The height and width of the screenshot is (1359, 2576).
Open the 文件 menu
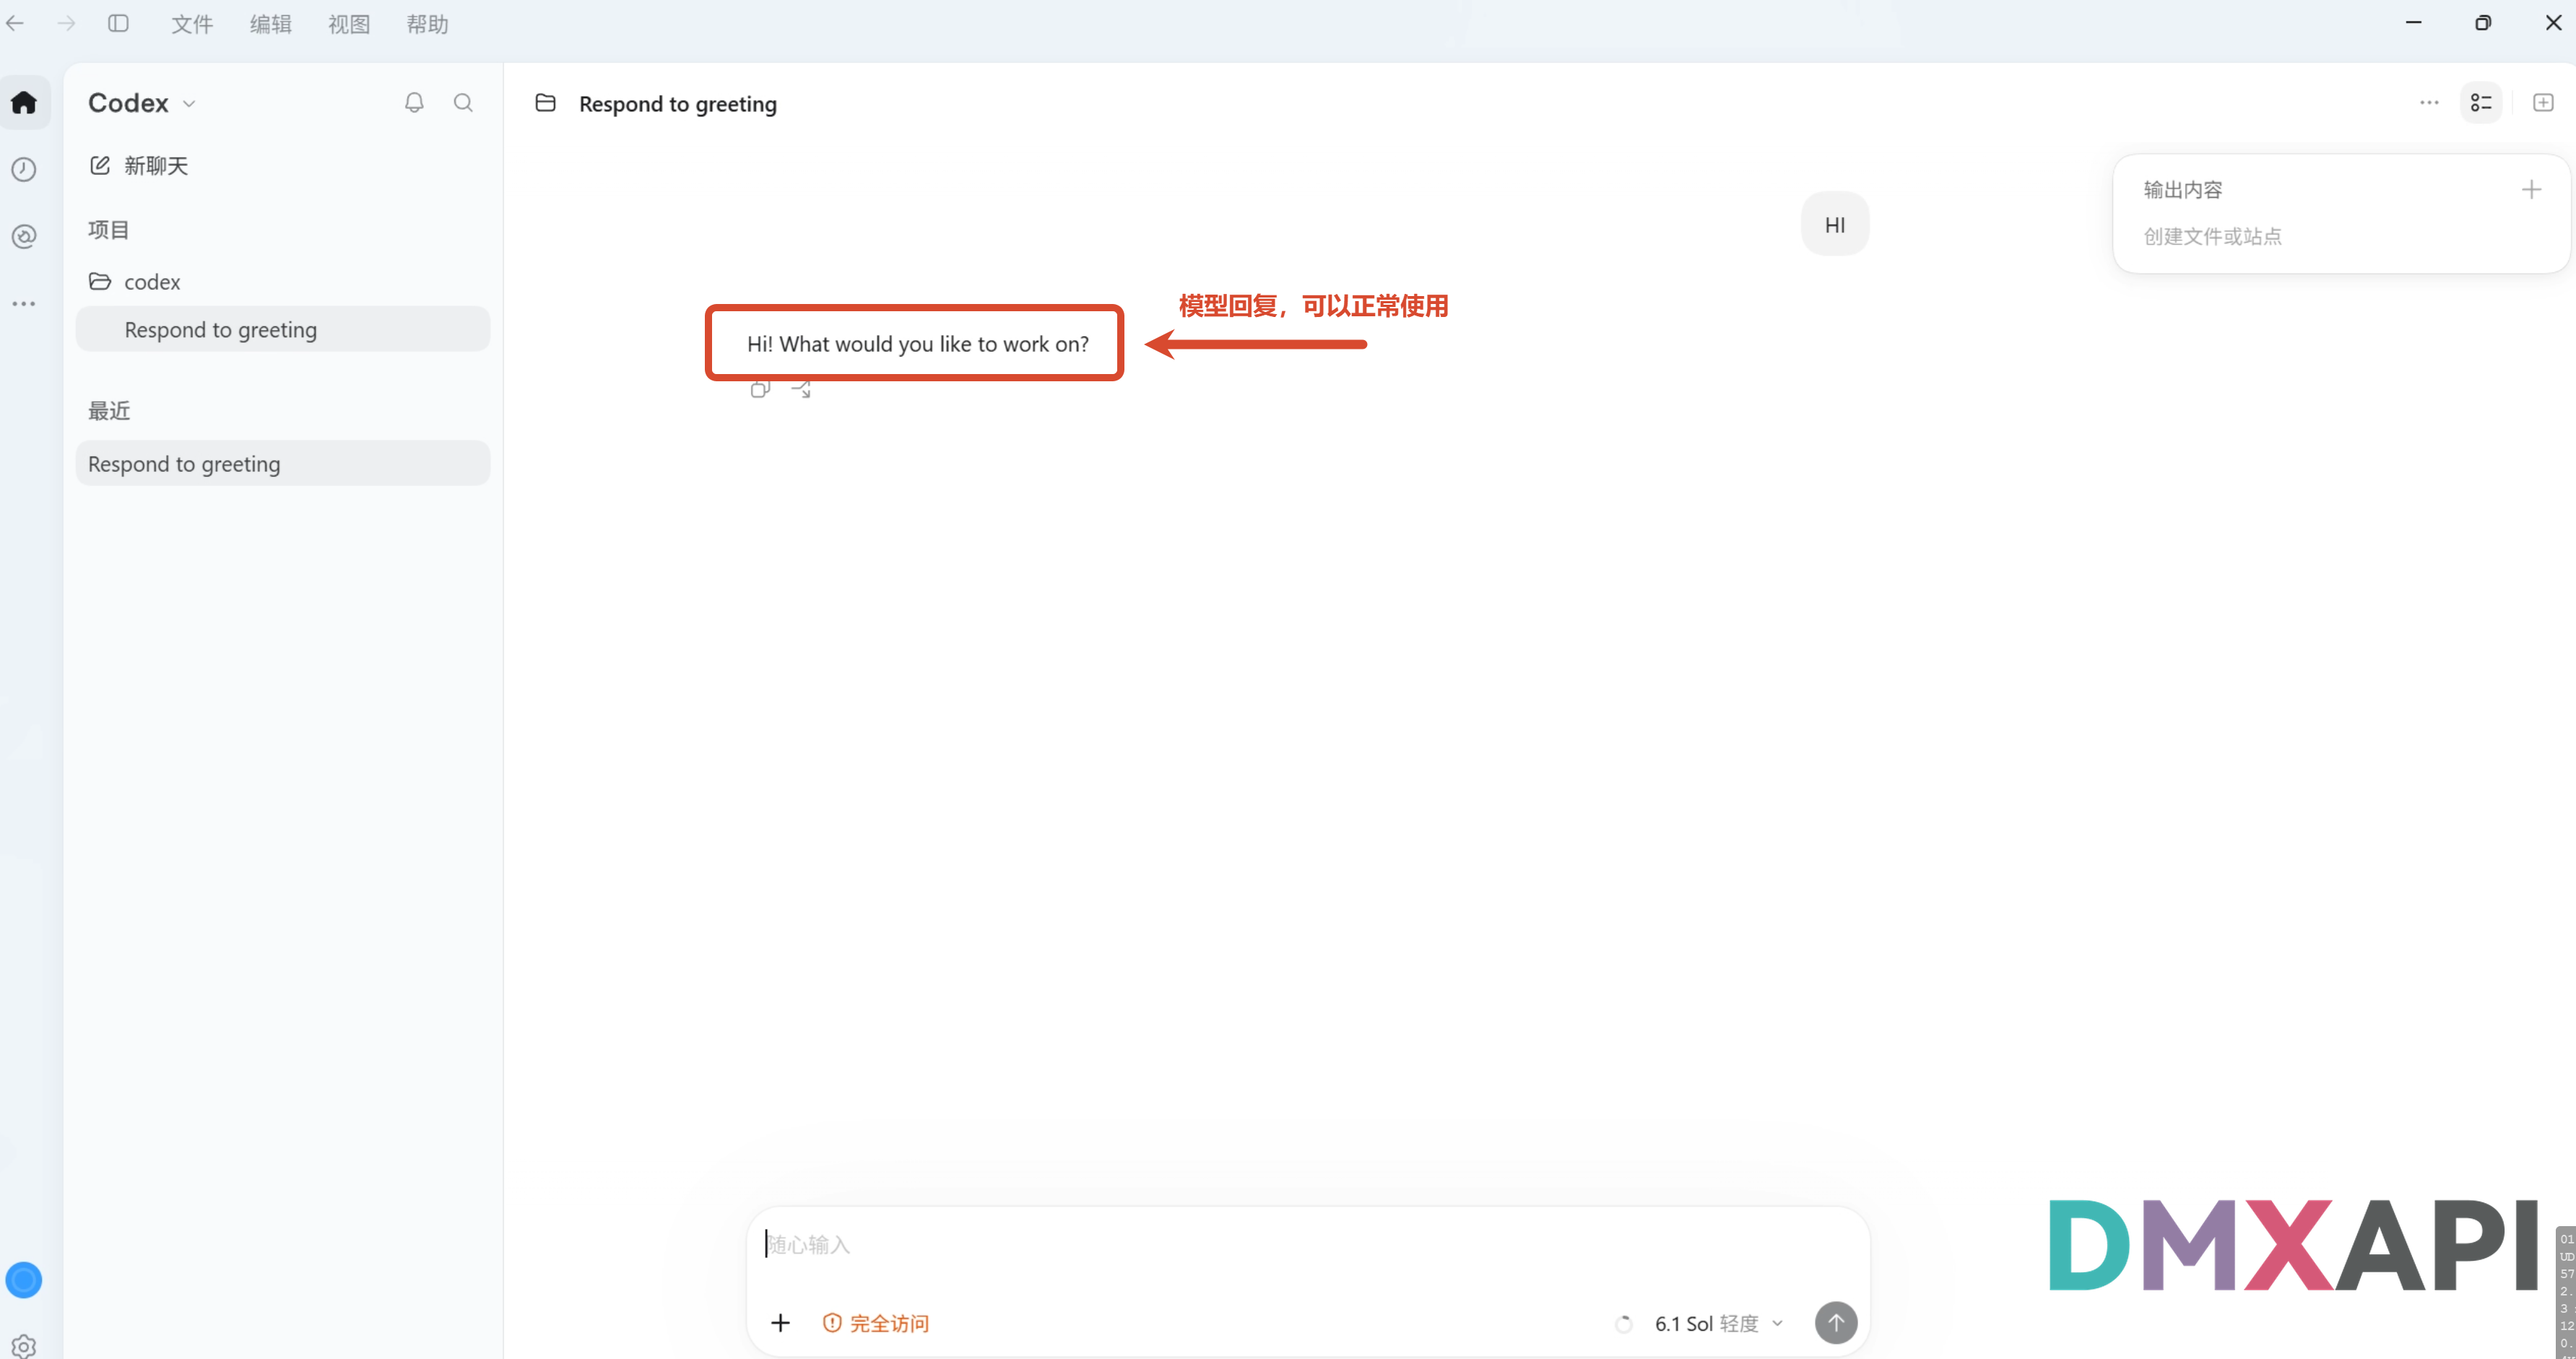pyautogui.click(x=192, y=24)
